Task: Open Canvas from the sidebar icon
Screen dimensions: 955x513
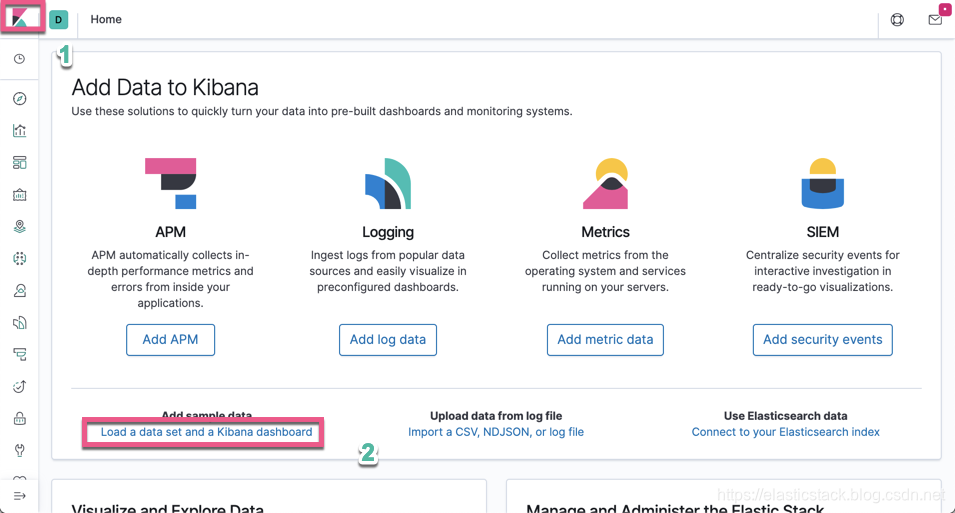Action: point(19,195)
